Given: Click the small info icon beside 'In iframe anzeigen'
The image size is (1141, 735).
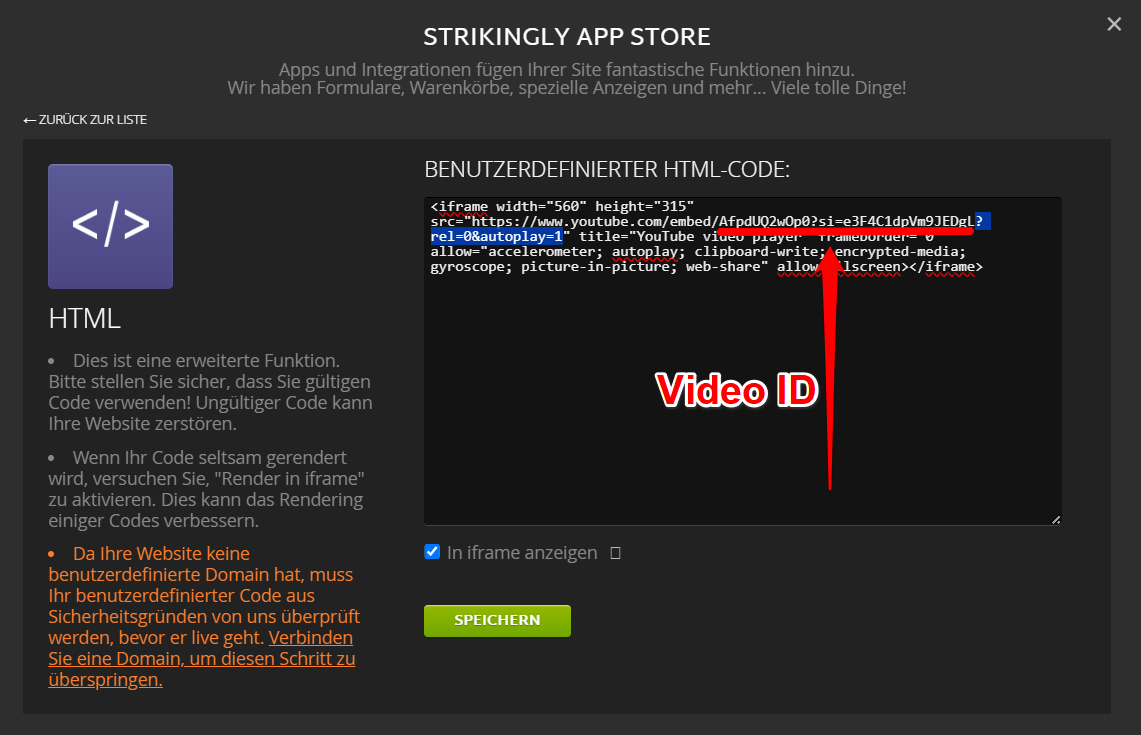Looking at the screenshot, I should [x=616, y=553].
